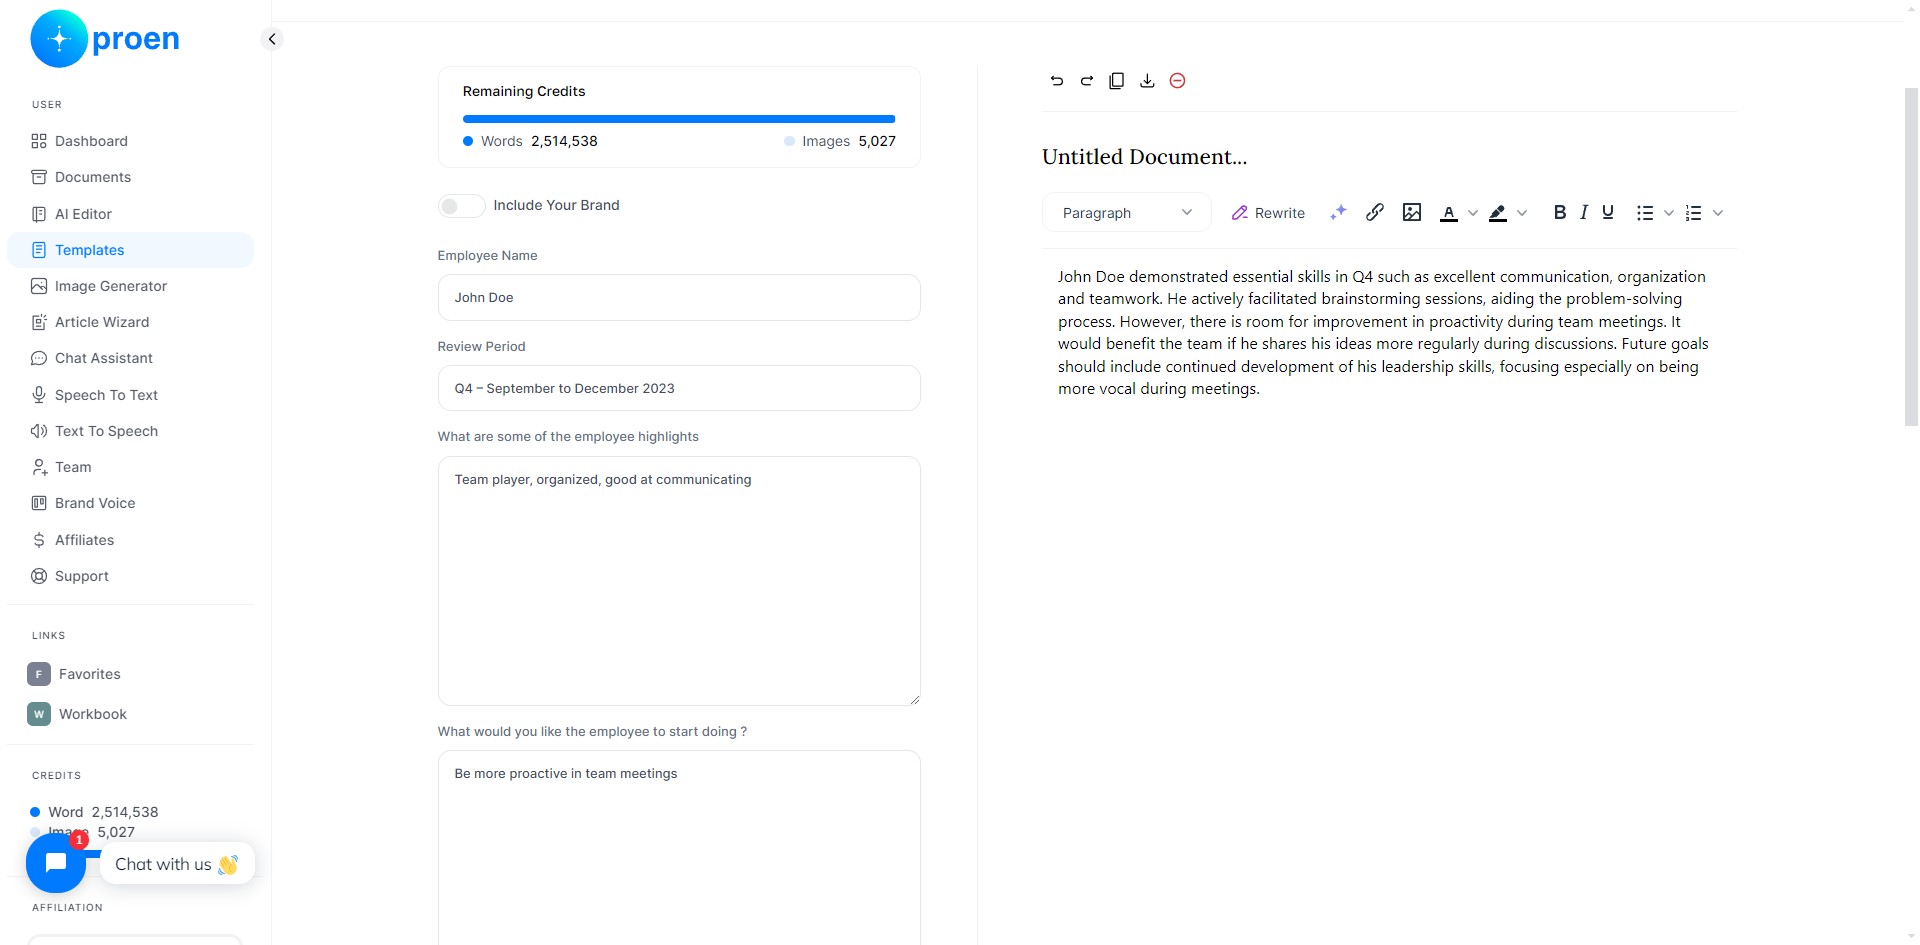Image resolution: width=1920 pixels, height=945 pixels.
Task: Copy document with the clipboard icon
Action: (1117, 81)
